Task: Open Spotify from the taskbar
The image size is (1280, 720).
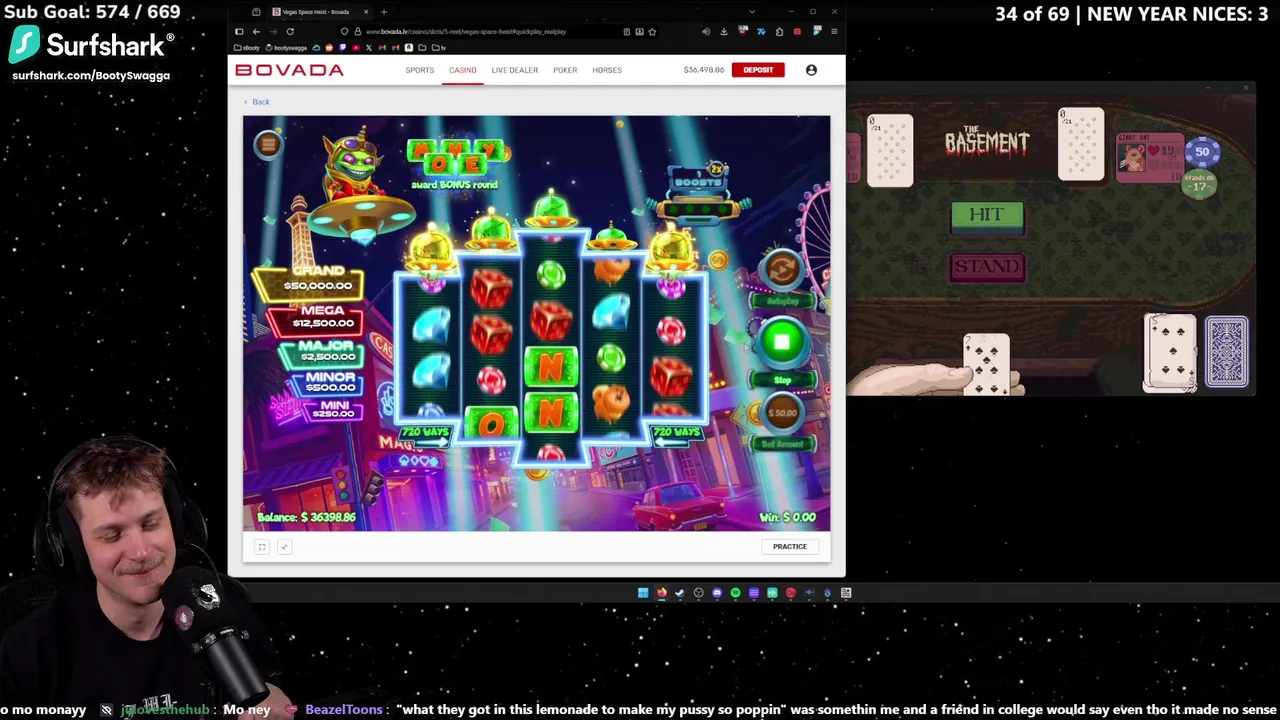Action: pos(735,593)
